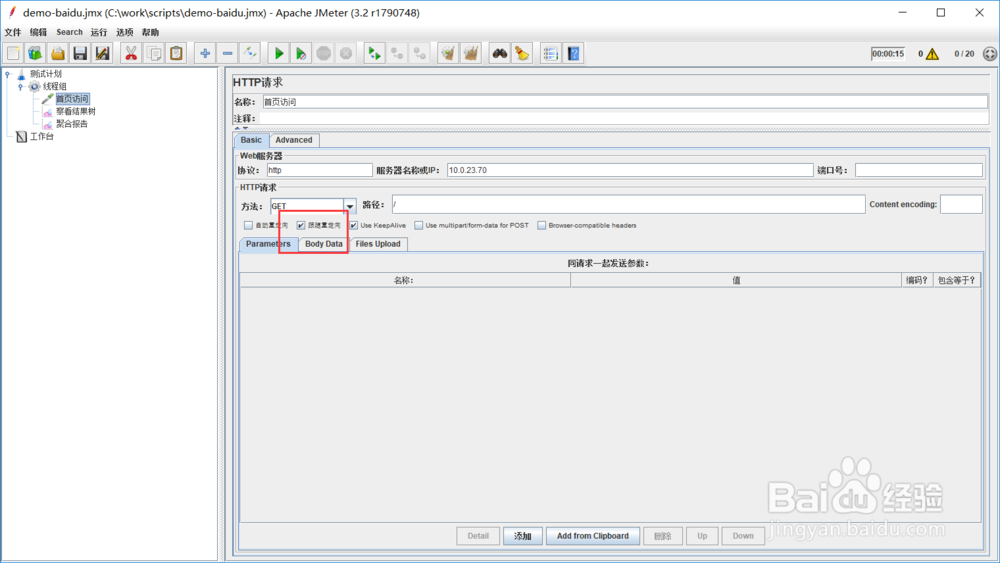
Task: Click the Save As pencil-floppy icon
Action: coord(102,54)
